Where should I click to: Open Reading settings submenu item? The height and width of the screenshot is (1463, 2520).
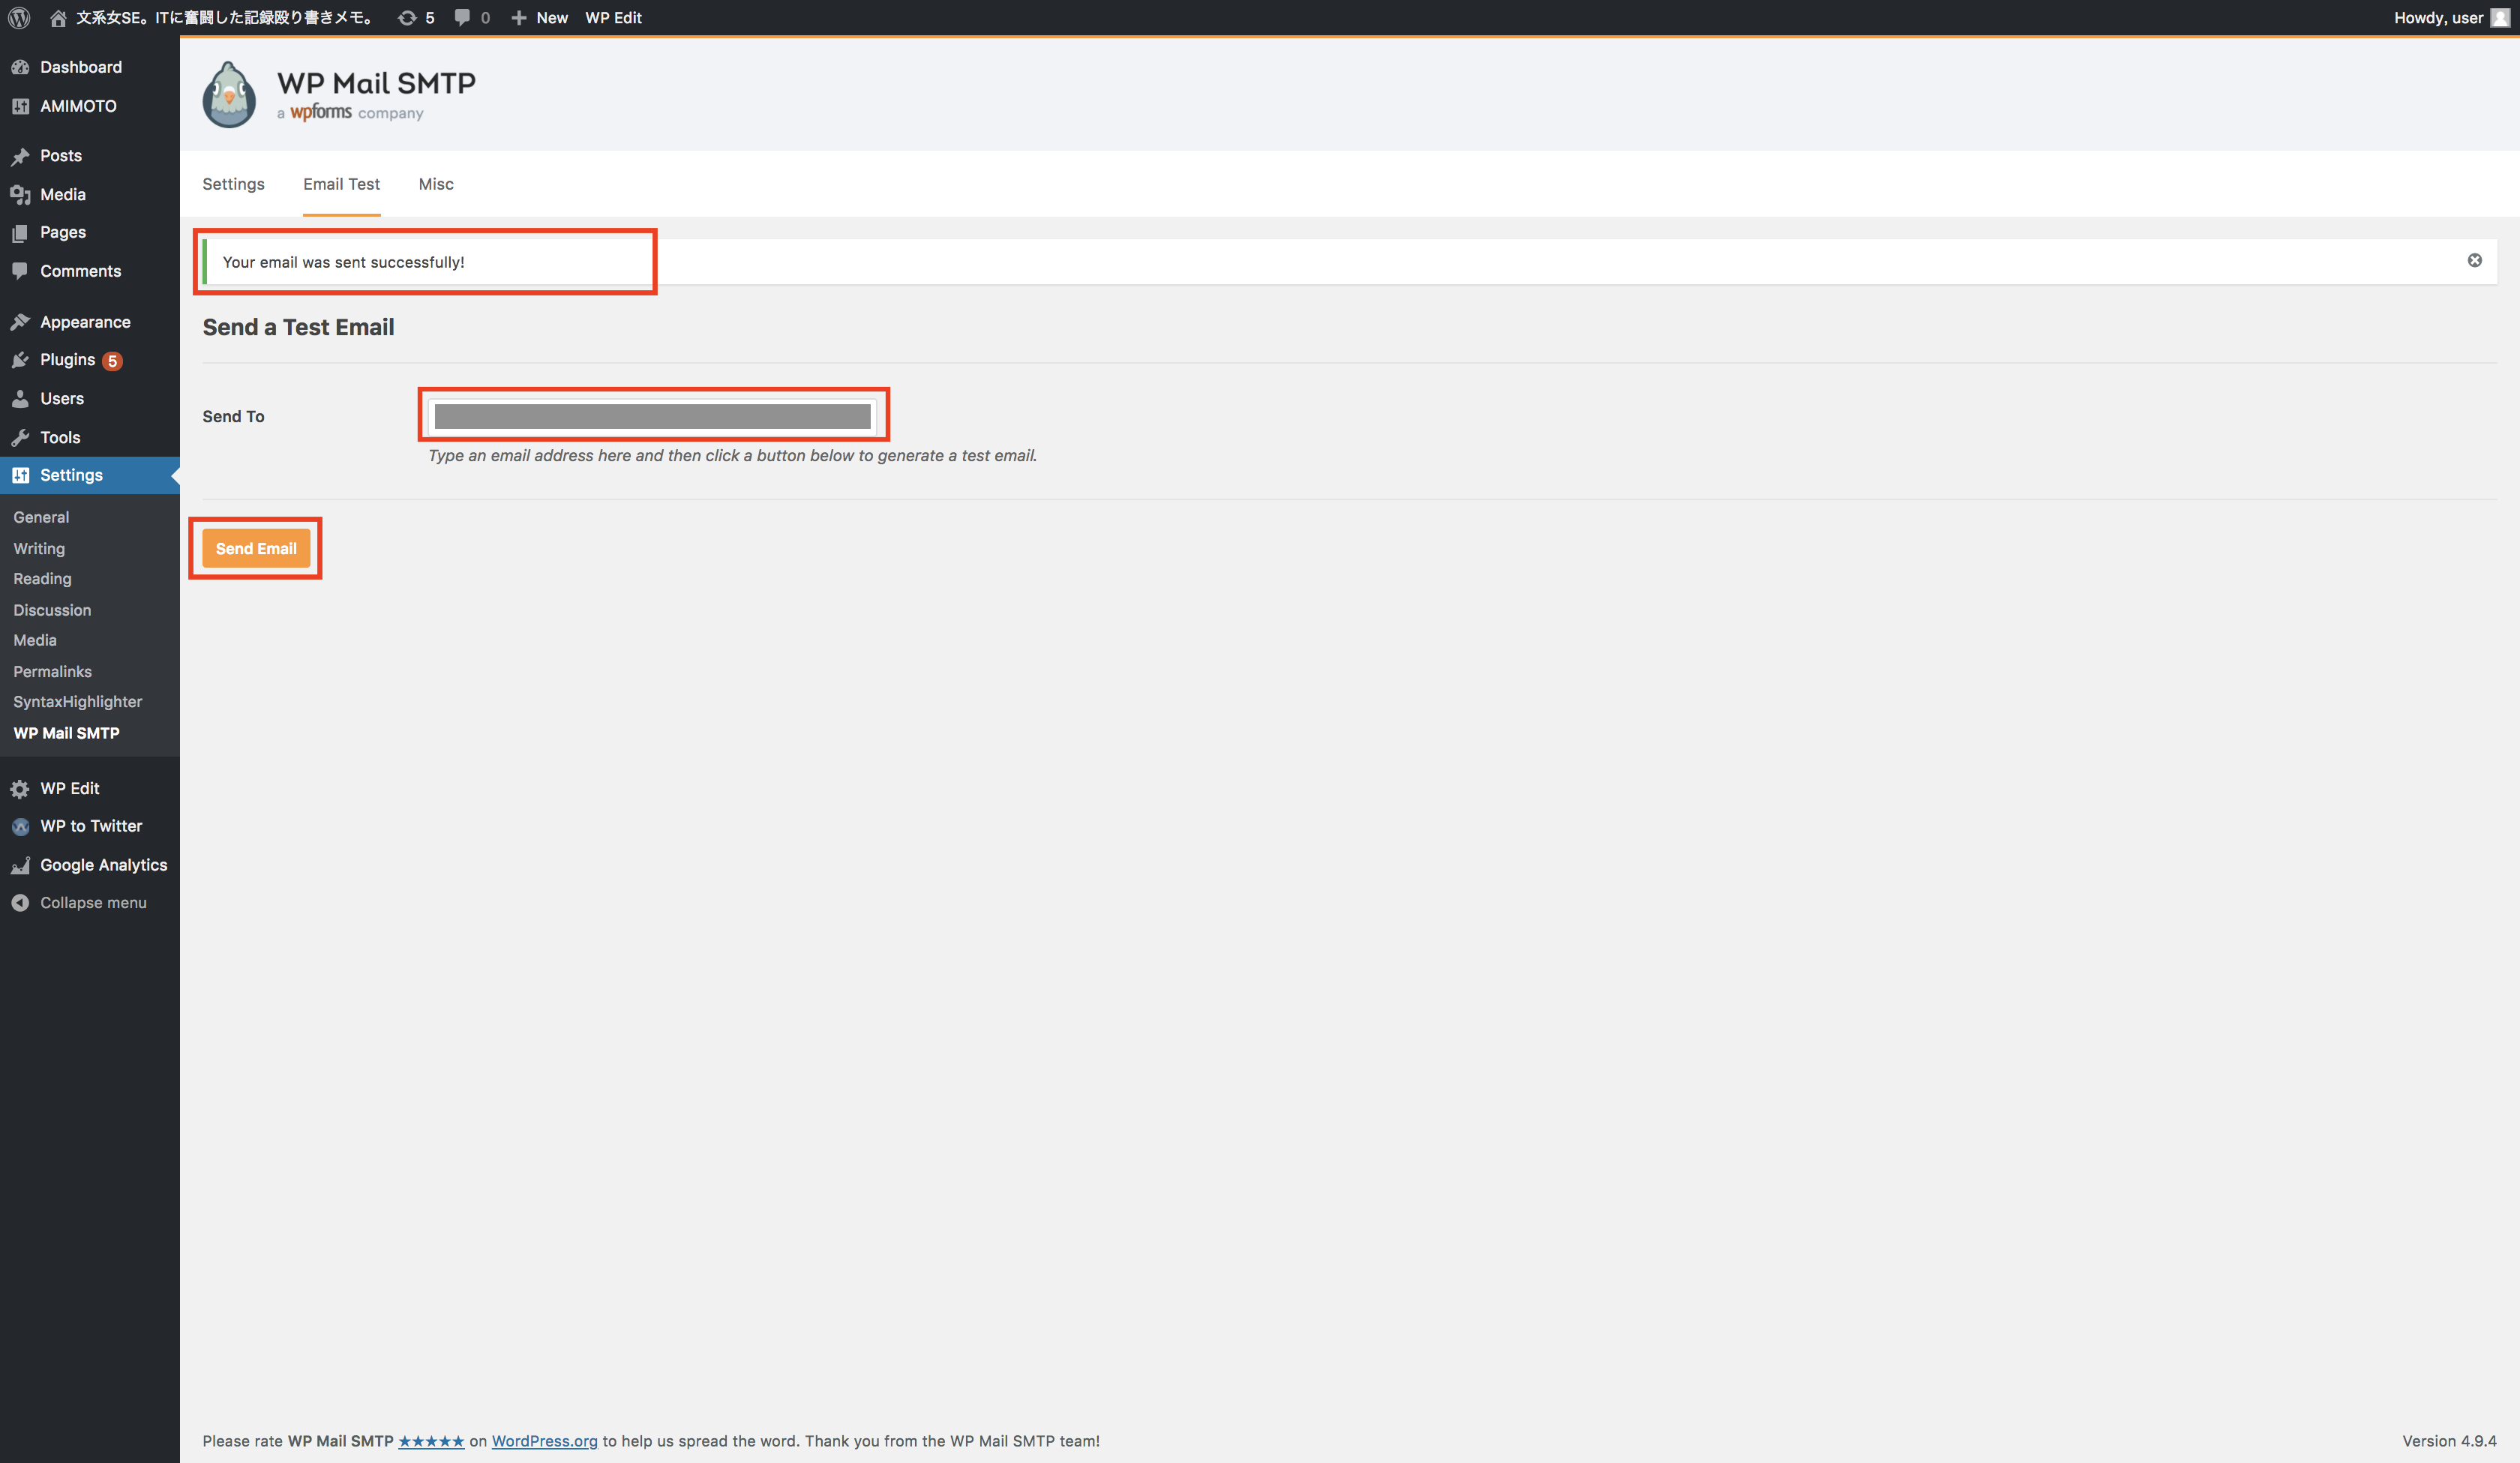(42, 579)
